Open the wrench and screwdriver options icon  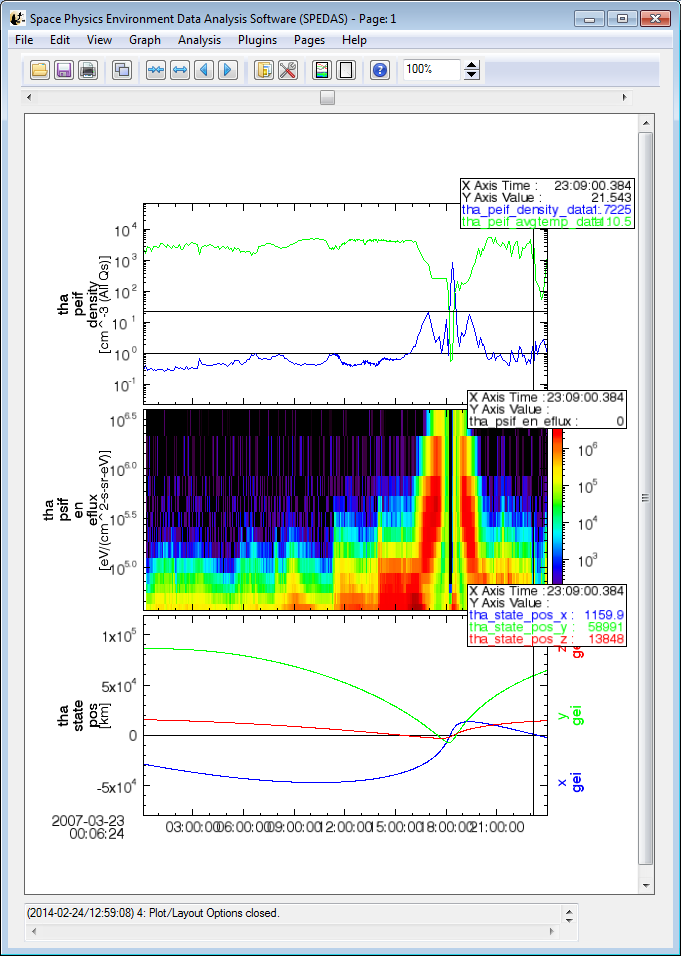[288, 70]
